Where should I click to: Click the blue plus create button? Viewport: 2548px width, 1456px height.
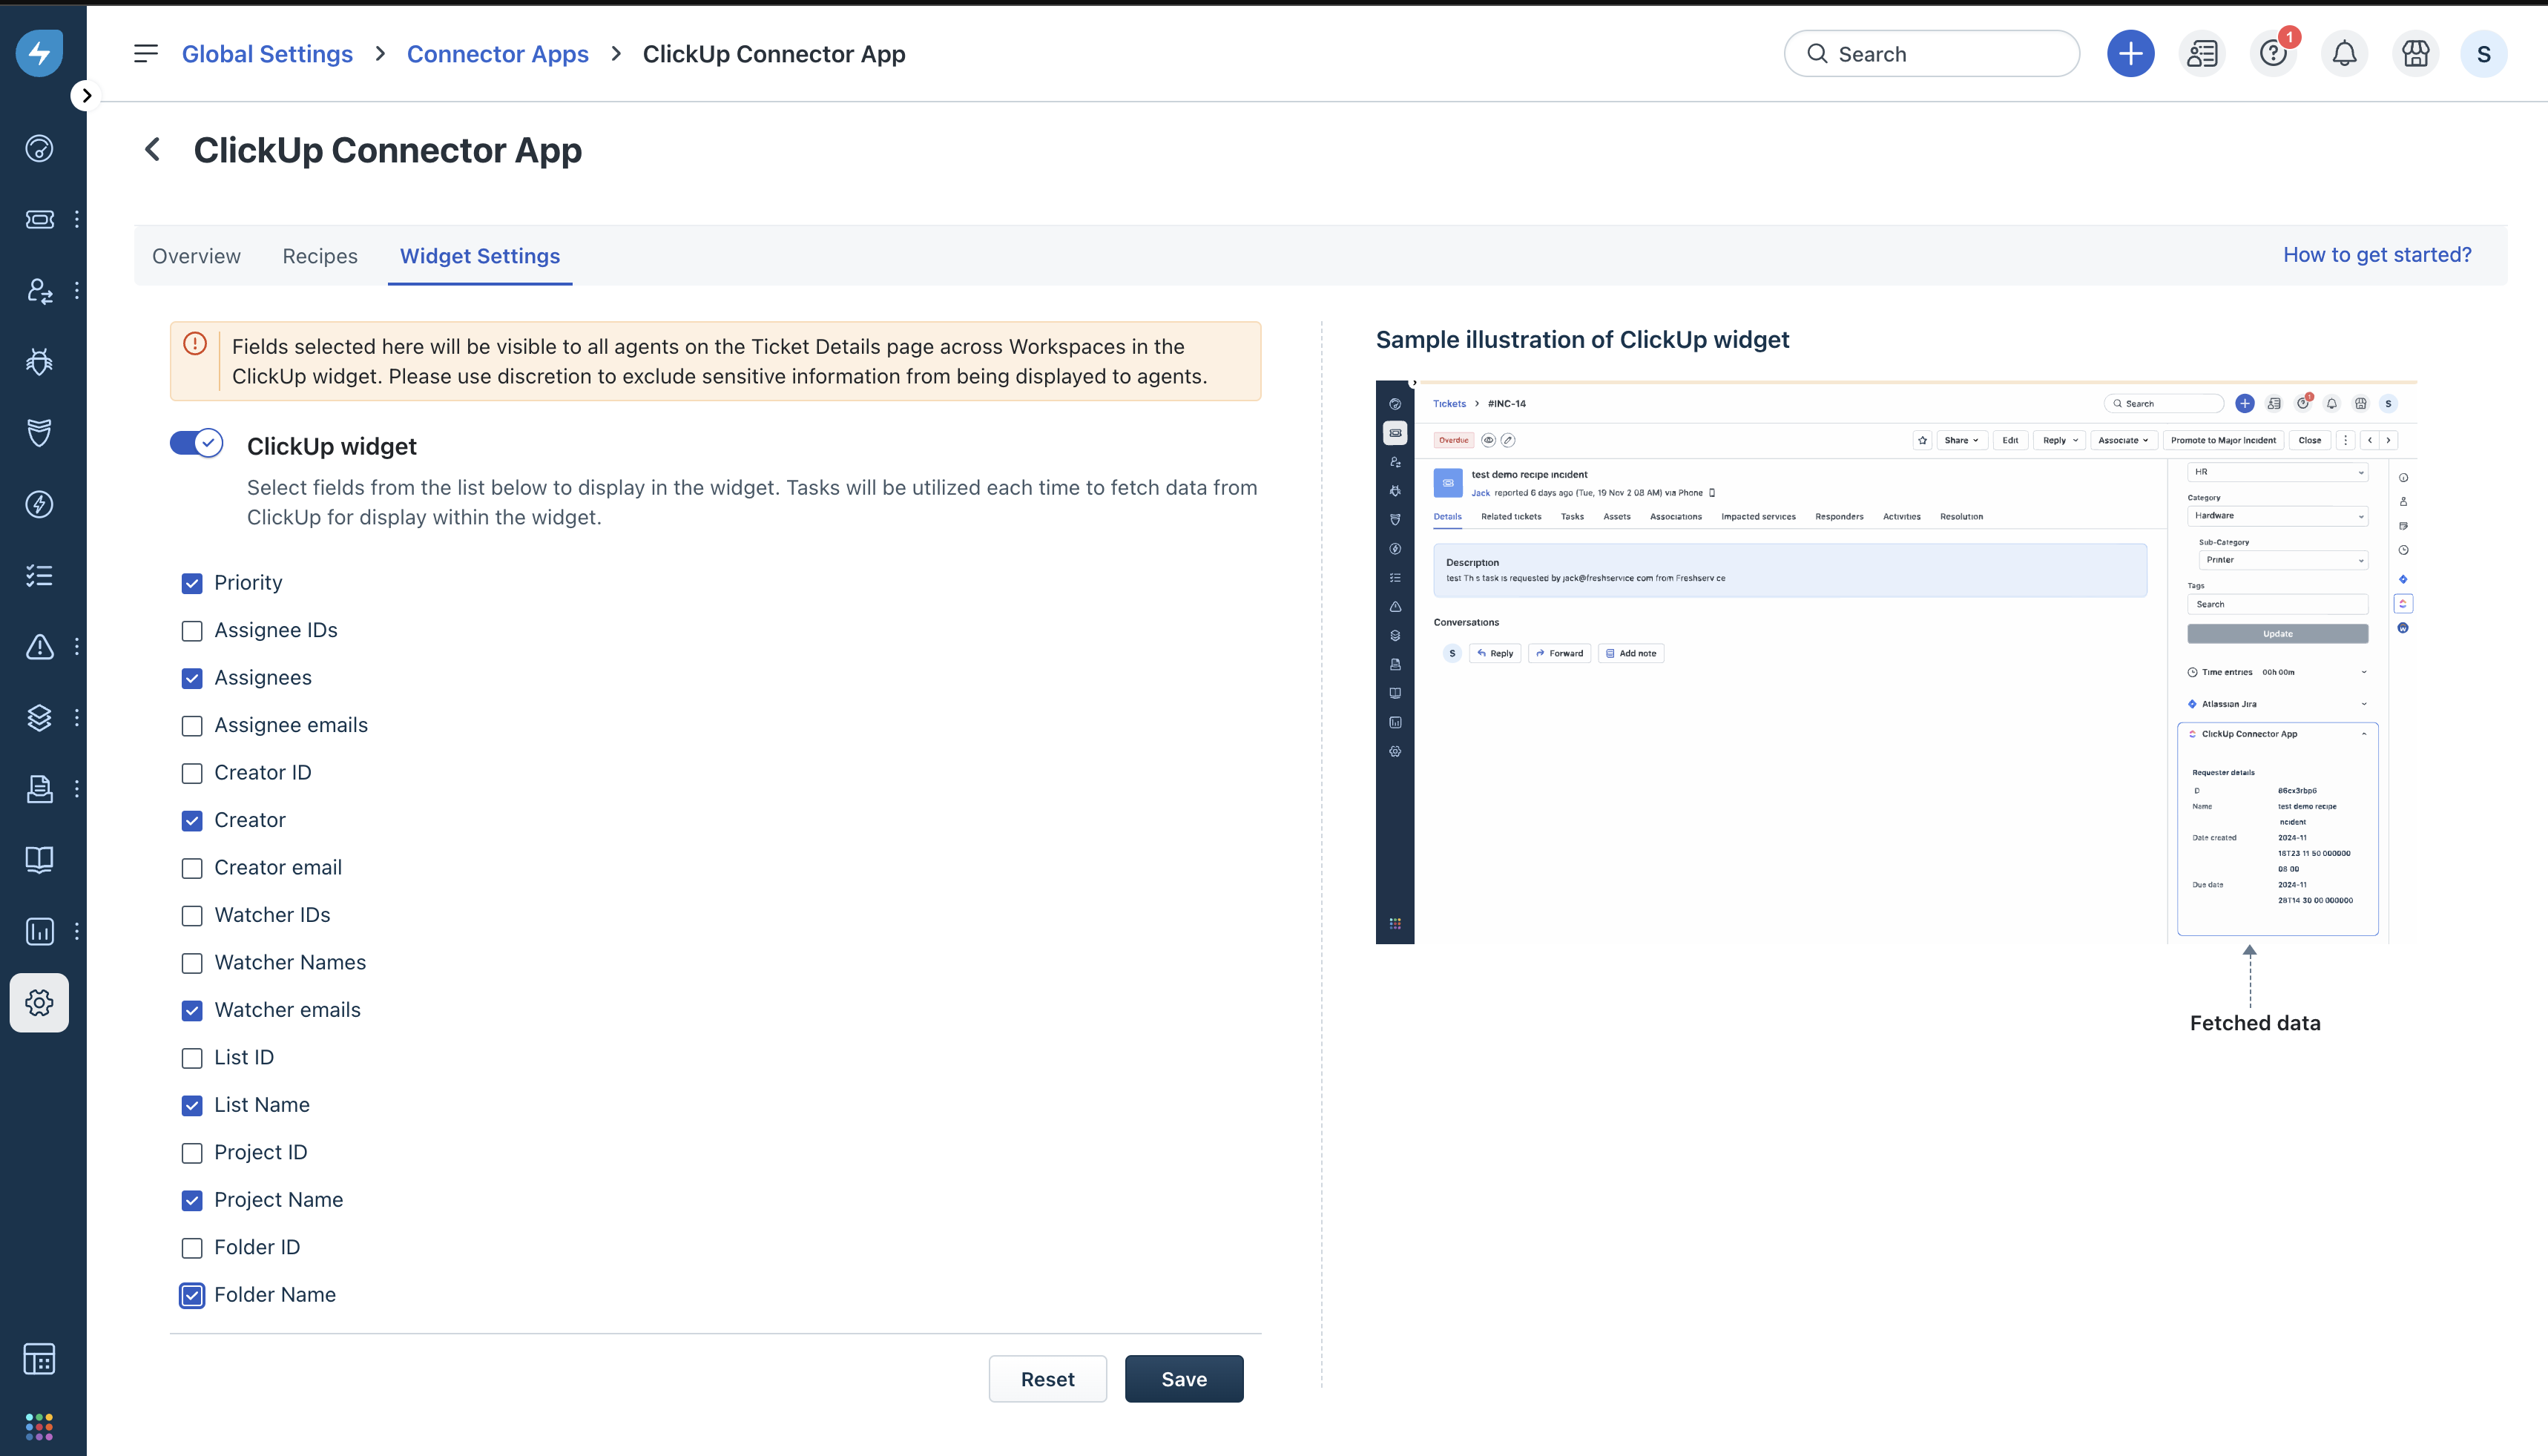tap(2130, 54)
